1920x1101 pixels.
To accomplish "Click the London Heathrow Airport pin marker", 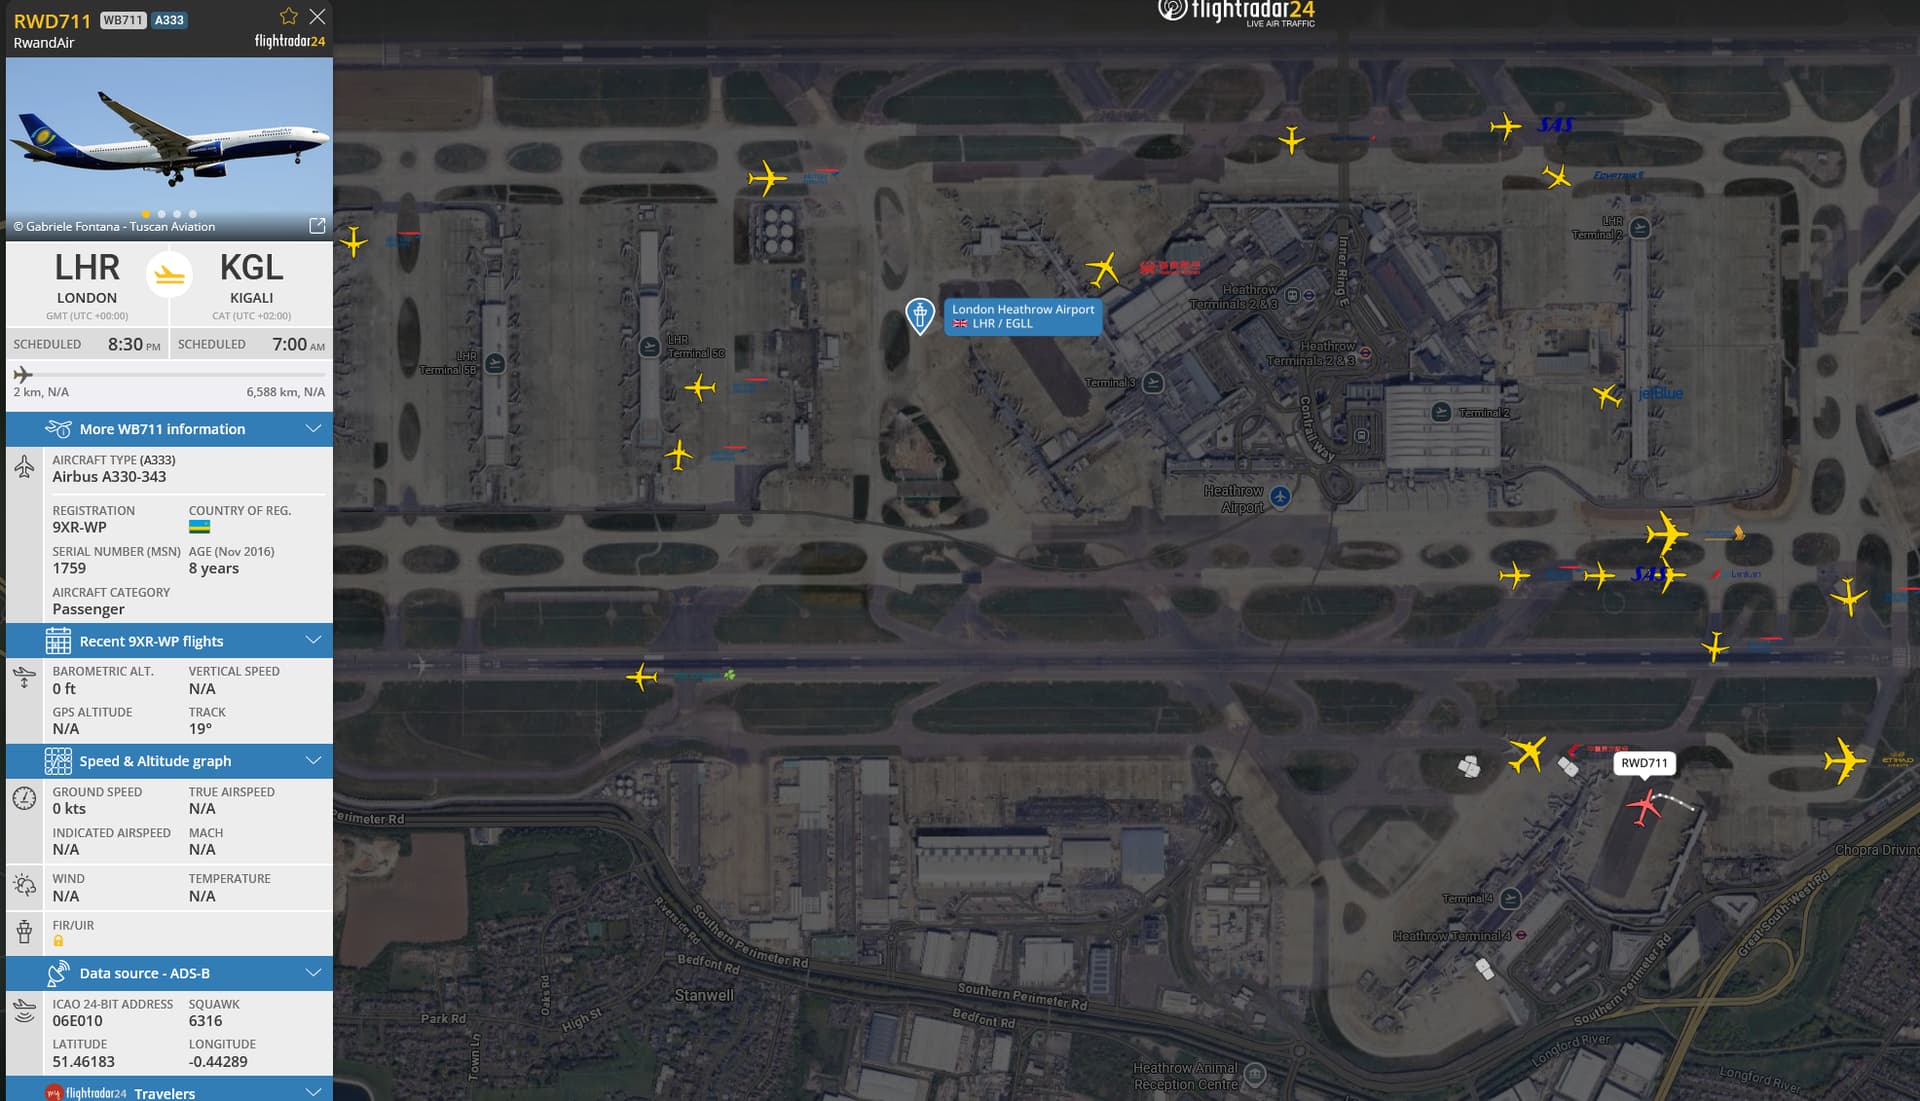I will 920,316.
